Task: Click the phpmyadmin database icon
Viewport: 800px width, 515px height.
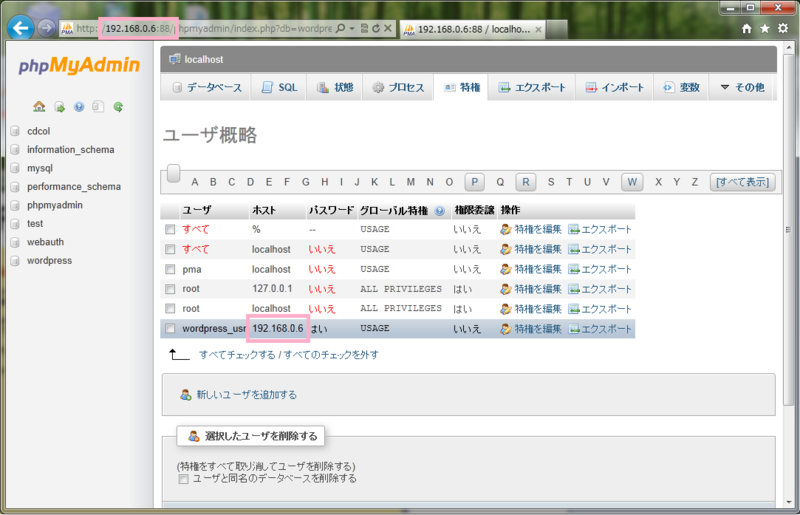Action: 15,205
